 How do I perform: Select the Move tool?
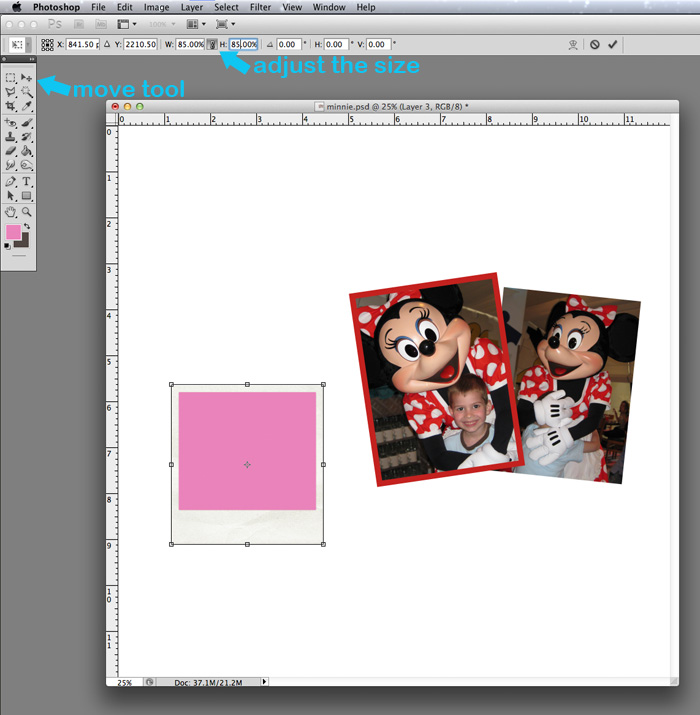[x=26, y=78]
